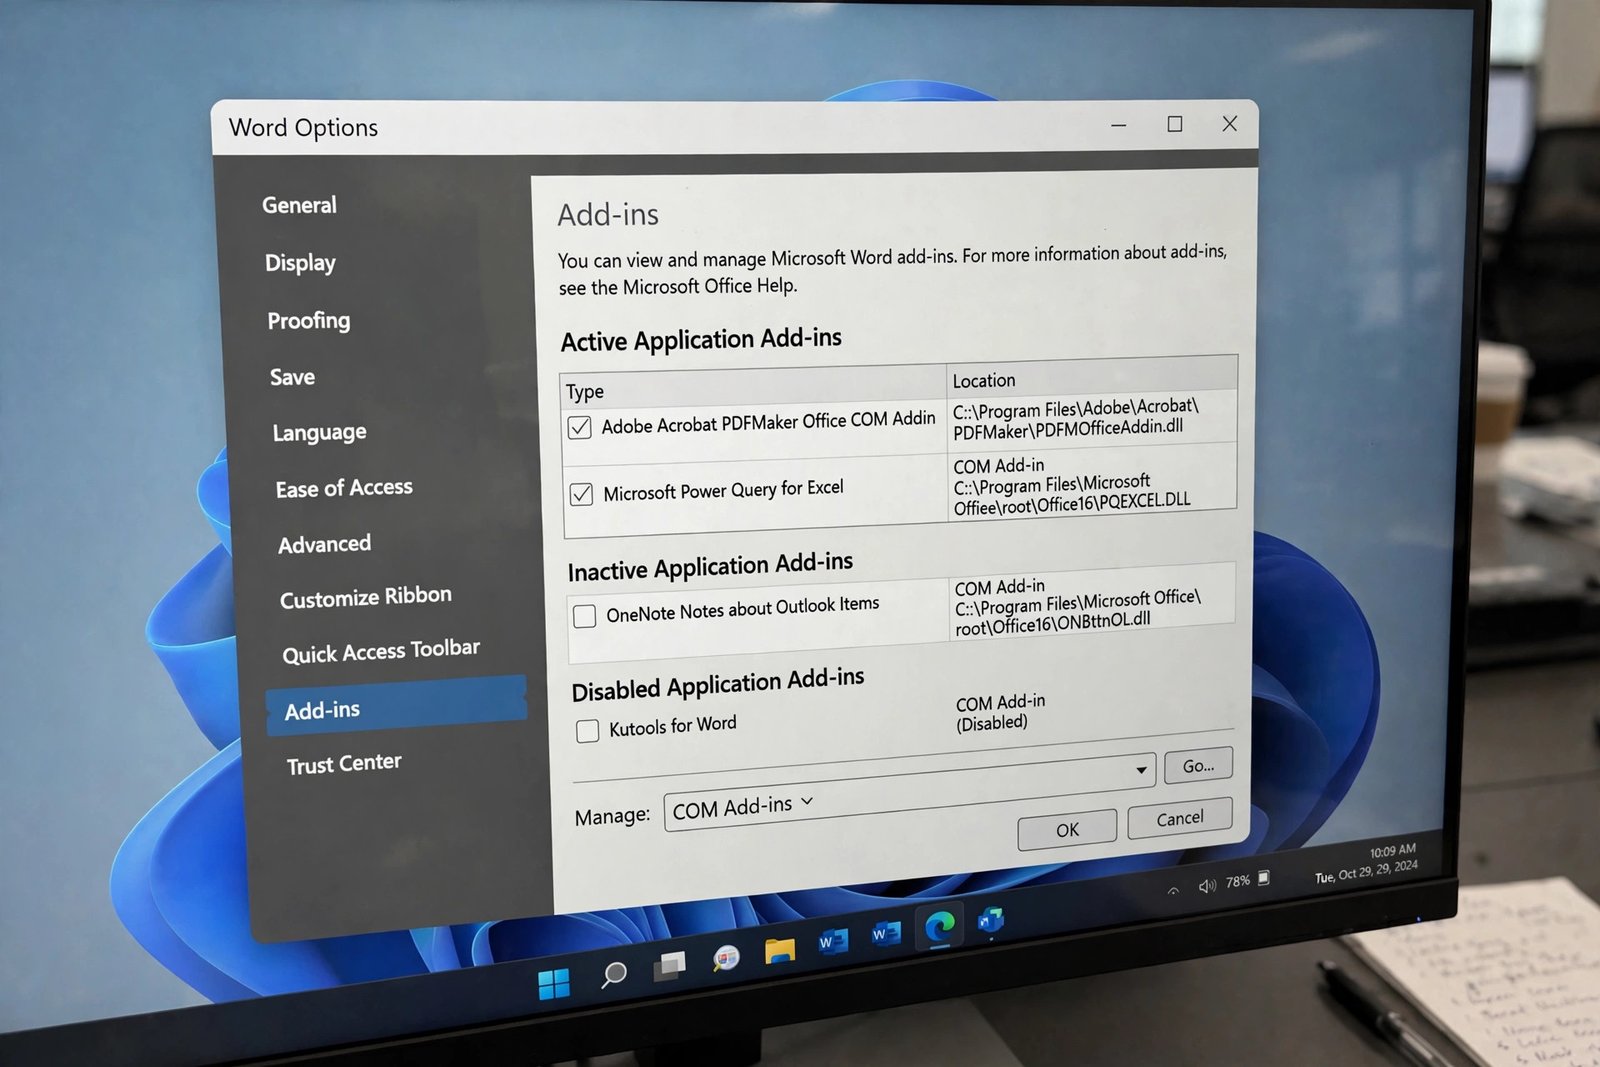This screenshot has height=1067, width=1600.
Task: Click the Inactive Application Add-ins heading
Action: point(710,566)
